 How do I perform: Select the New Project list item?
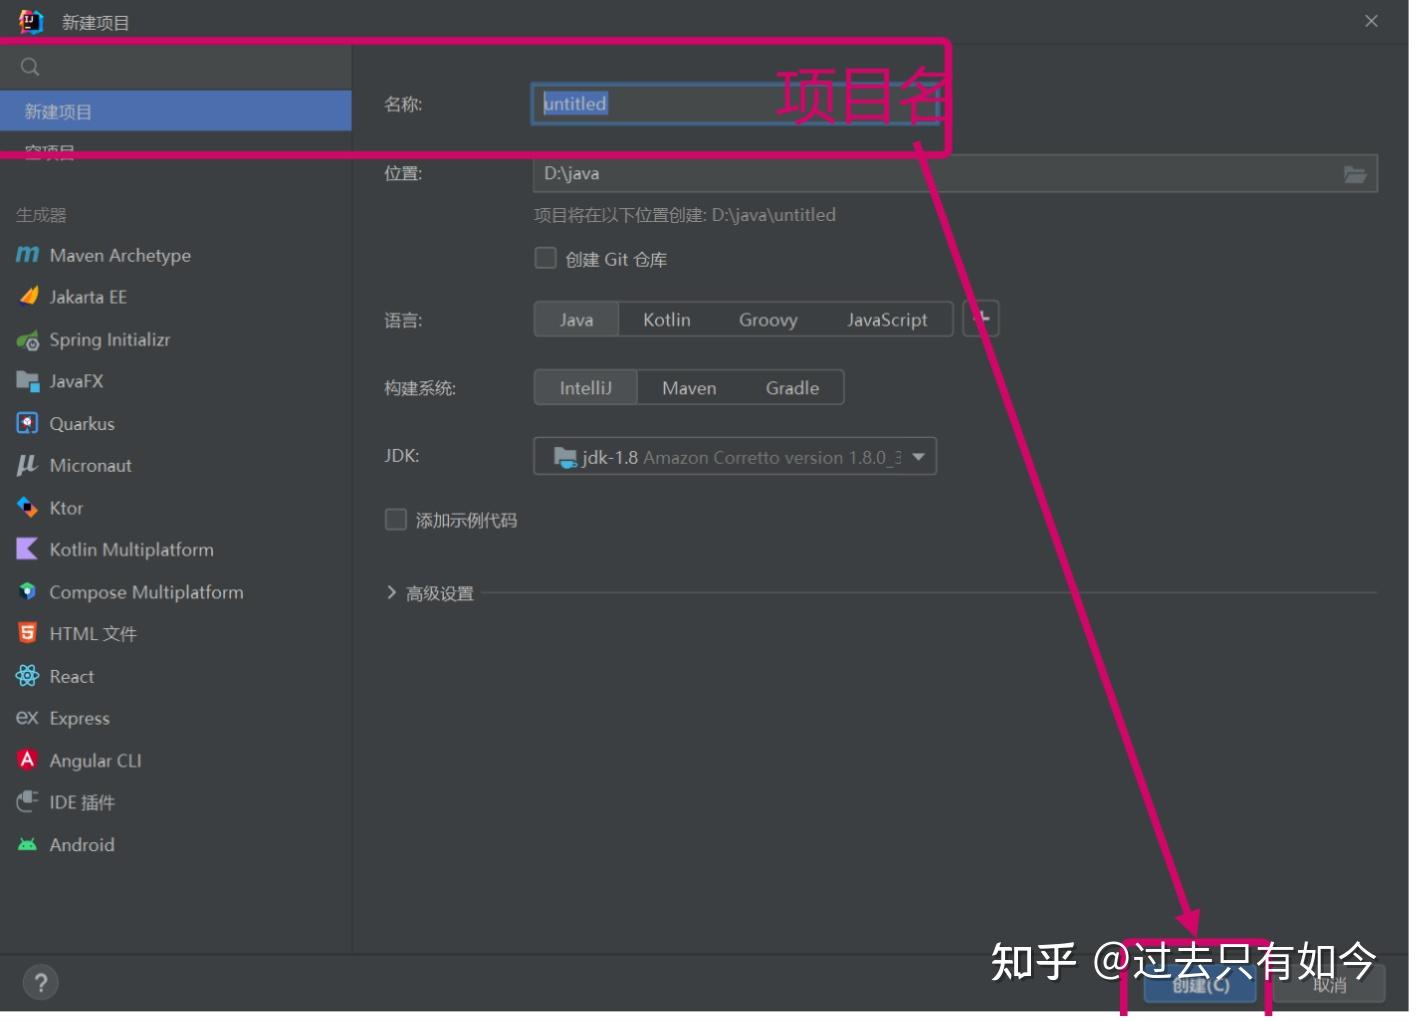(176, 111)
